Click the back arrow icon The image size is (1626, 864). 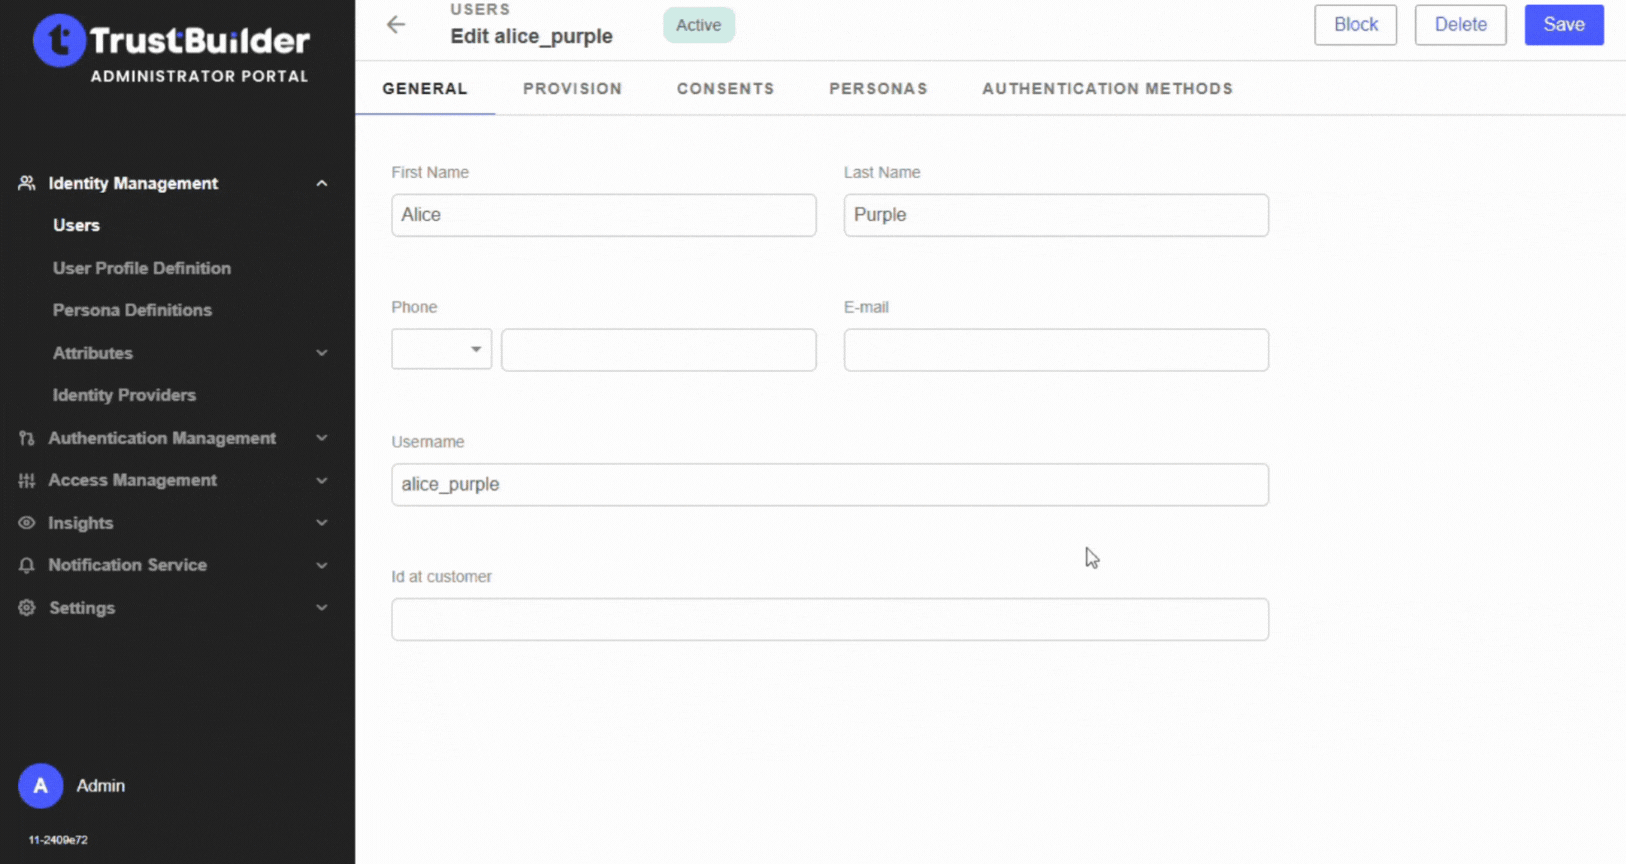click(x=396, y=25)
